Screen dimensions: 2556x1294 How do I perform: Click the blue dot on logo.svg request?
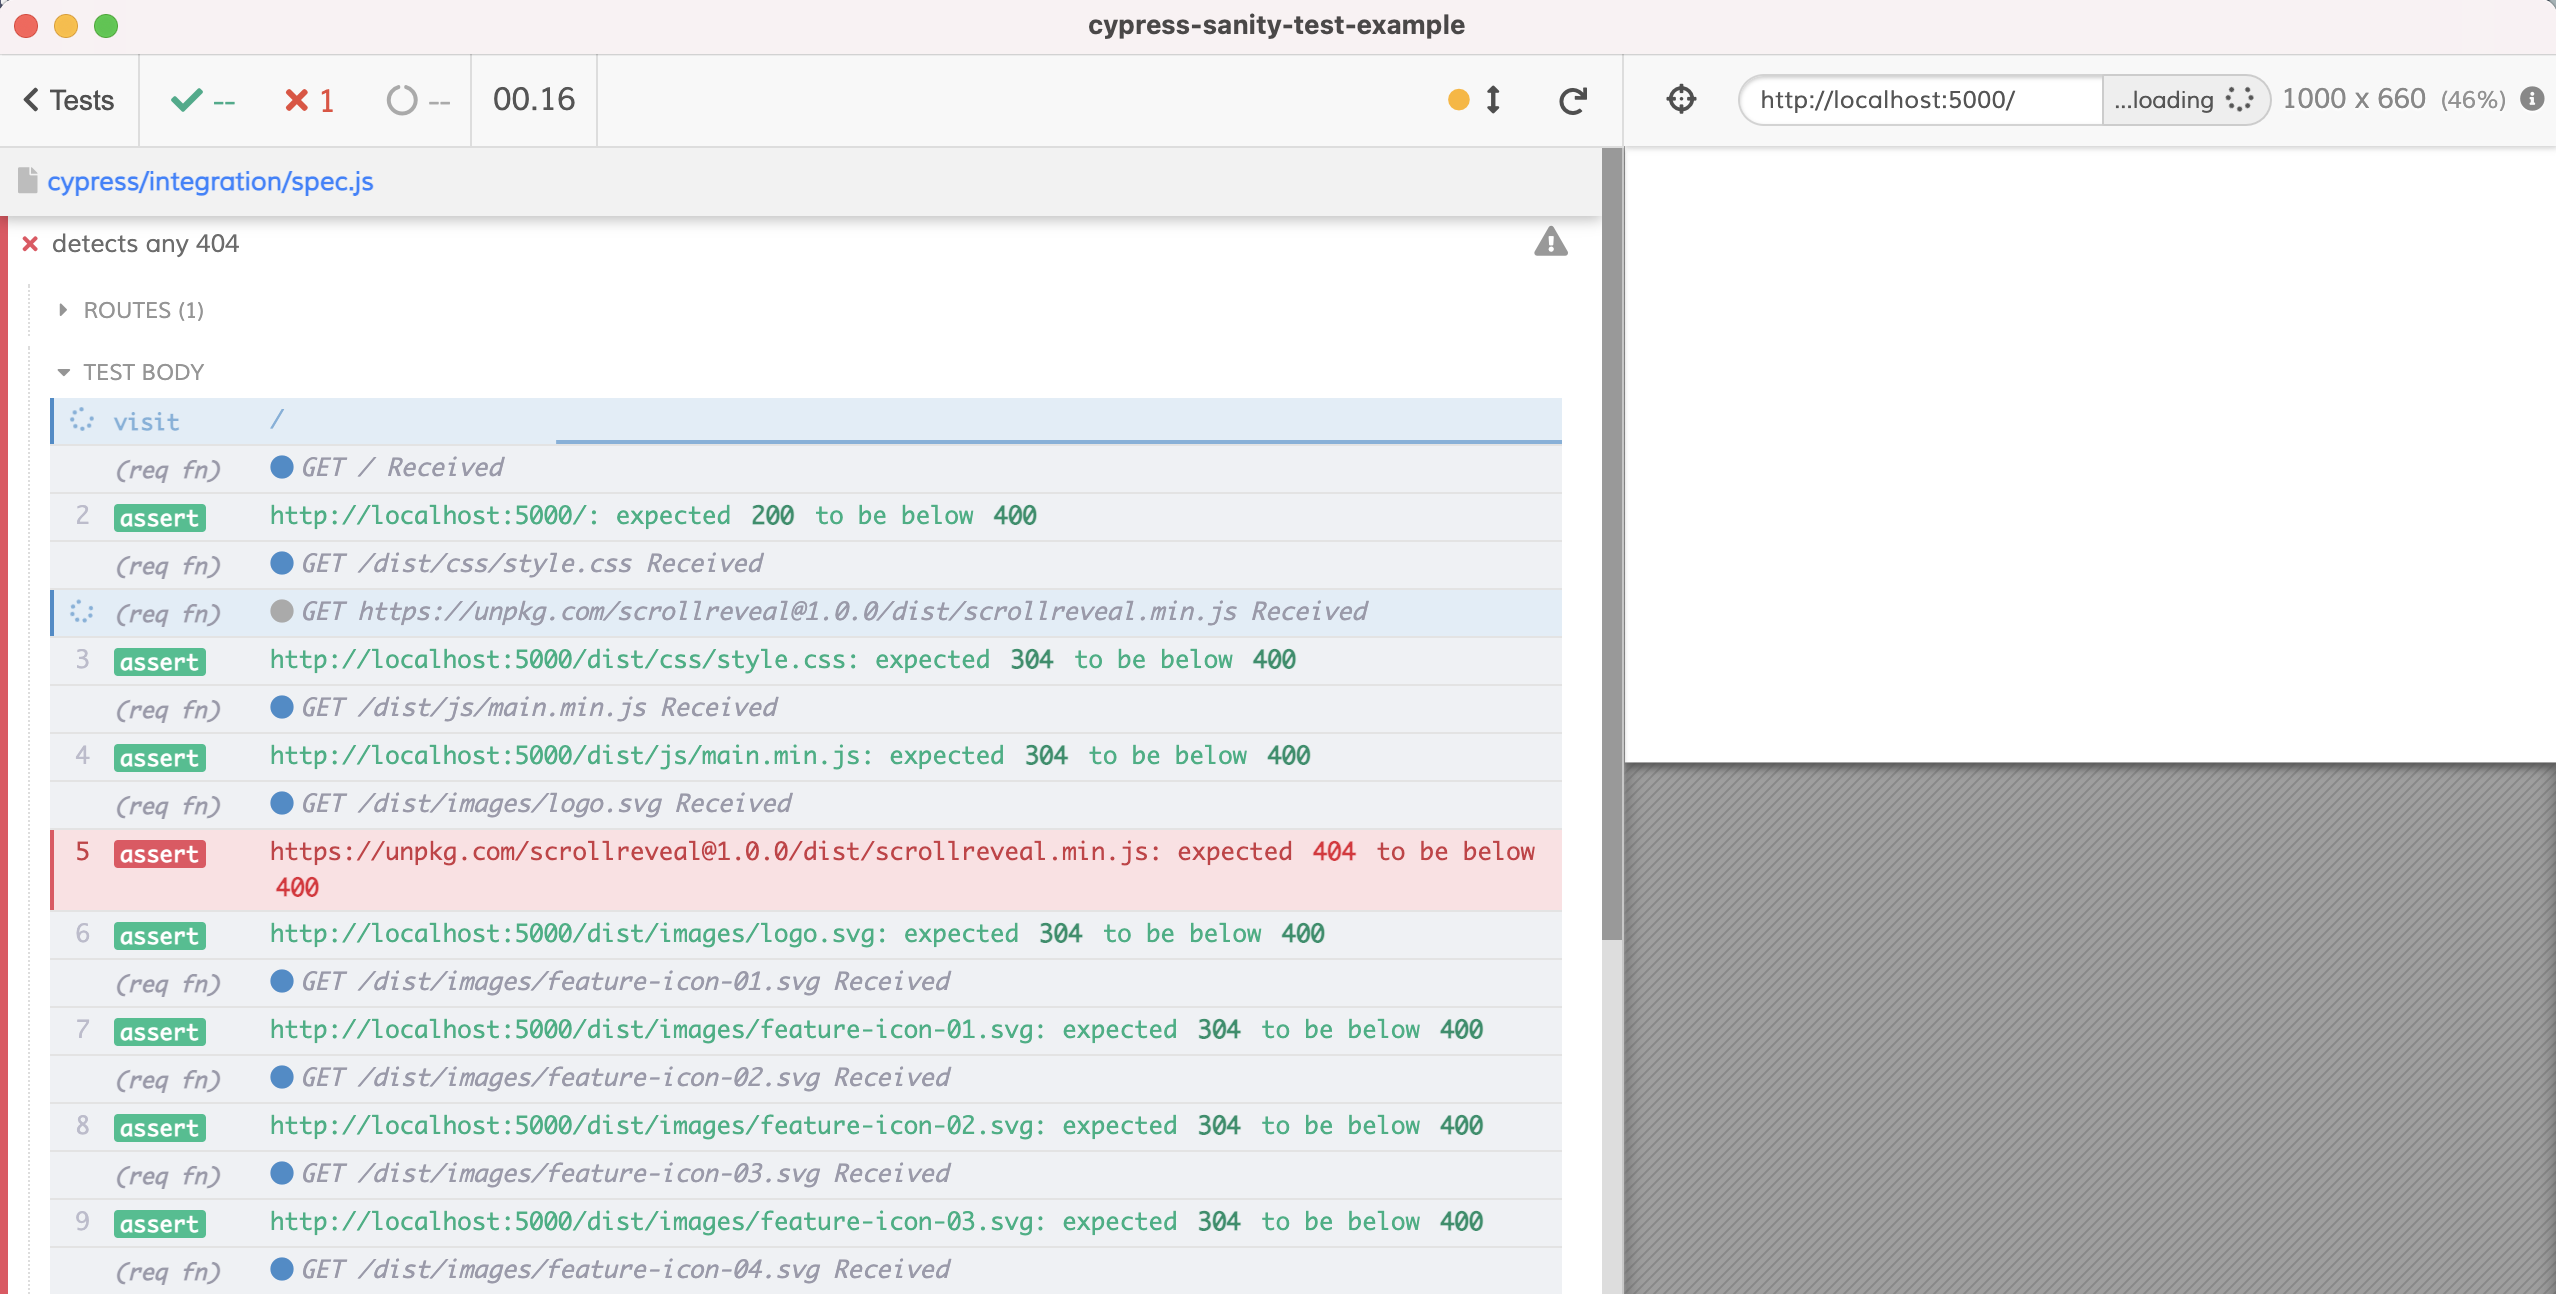(x=282, y=803)
